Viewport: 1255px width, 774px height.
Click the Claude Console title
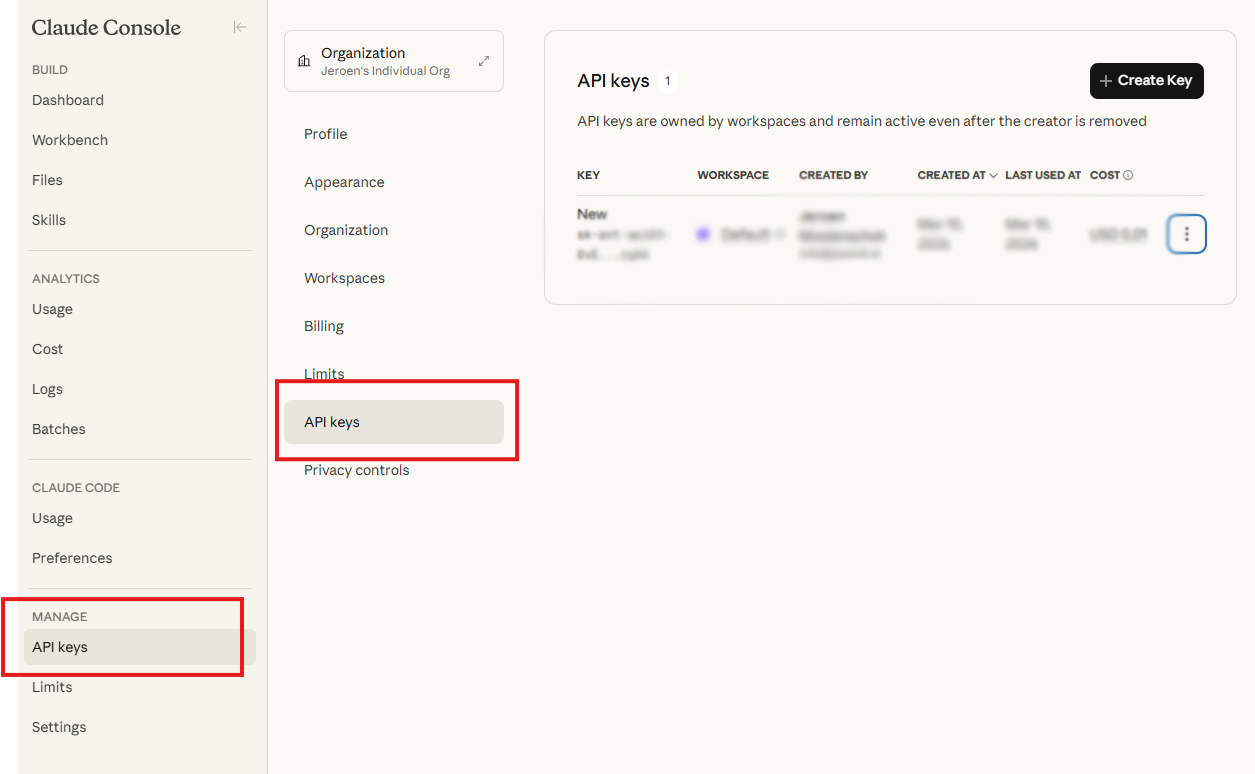coord(106,28)
